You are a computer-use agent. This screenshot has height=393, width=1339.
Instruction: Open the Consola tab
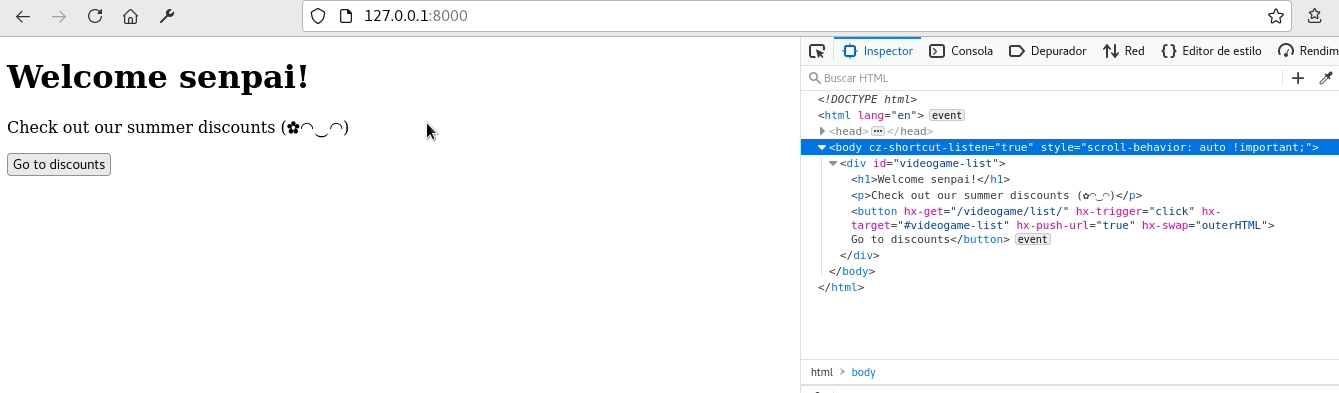pos(961,51)
